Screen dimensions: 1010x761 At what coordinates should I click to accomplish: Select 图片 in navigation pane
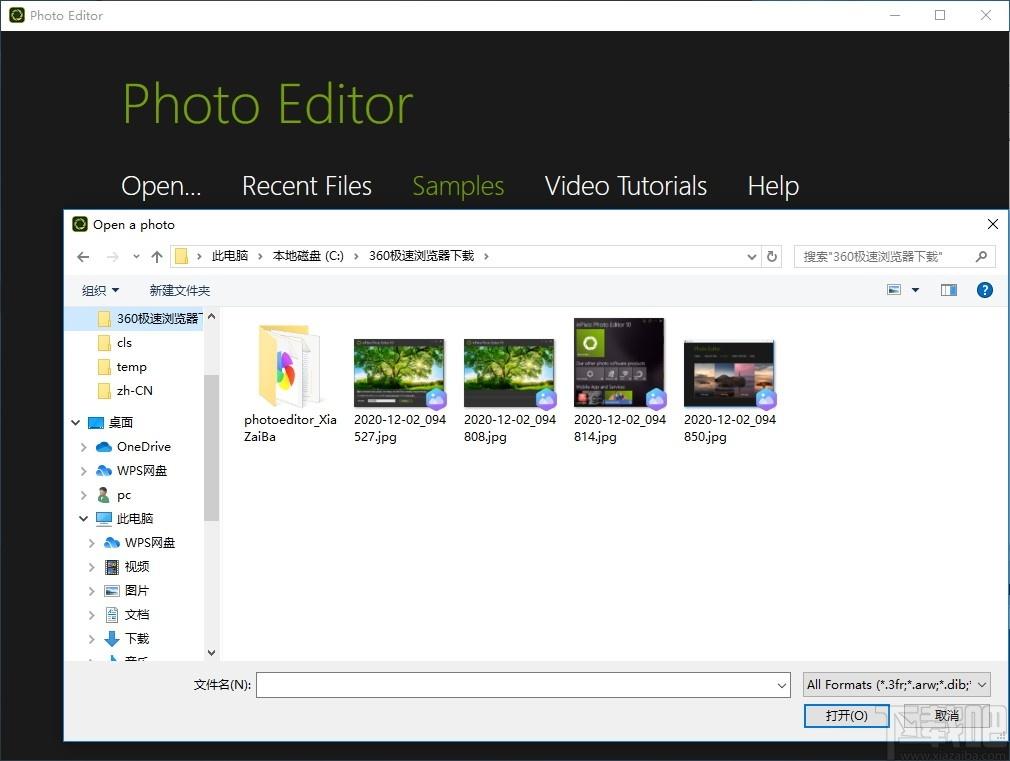pos(127,590)
